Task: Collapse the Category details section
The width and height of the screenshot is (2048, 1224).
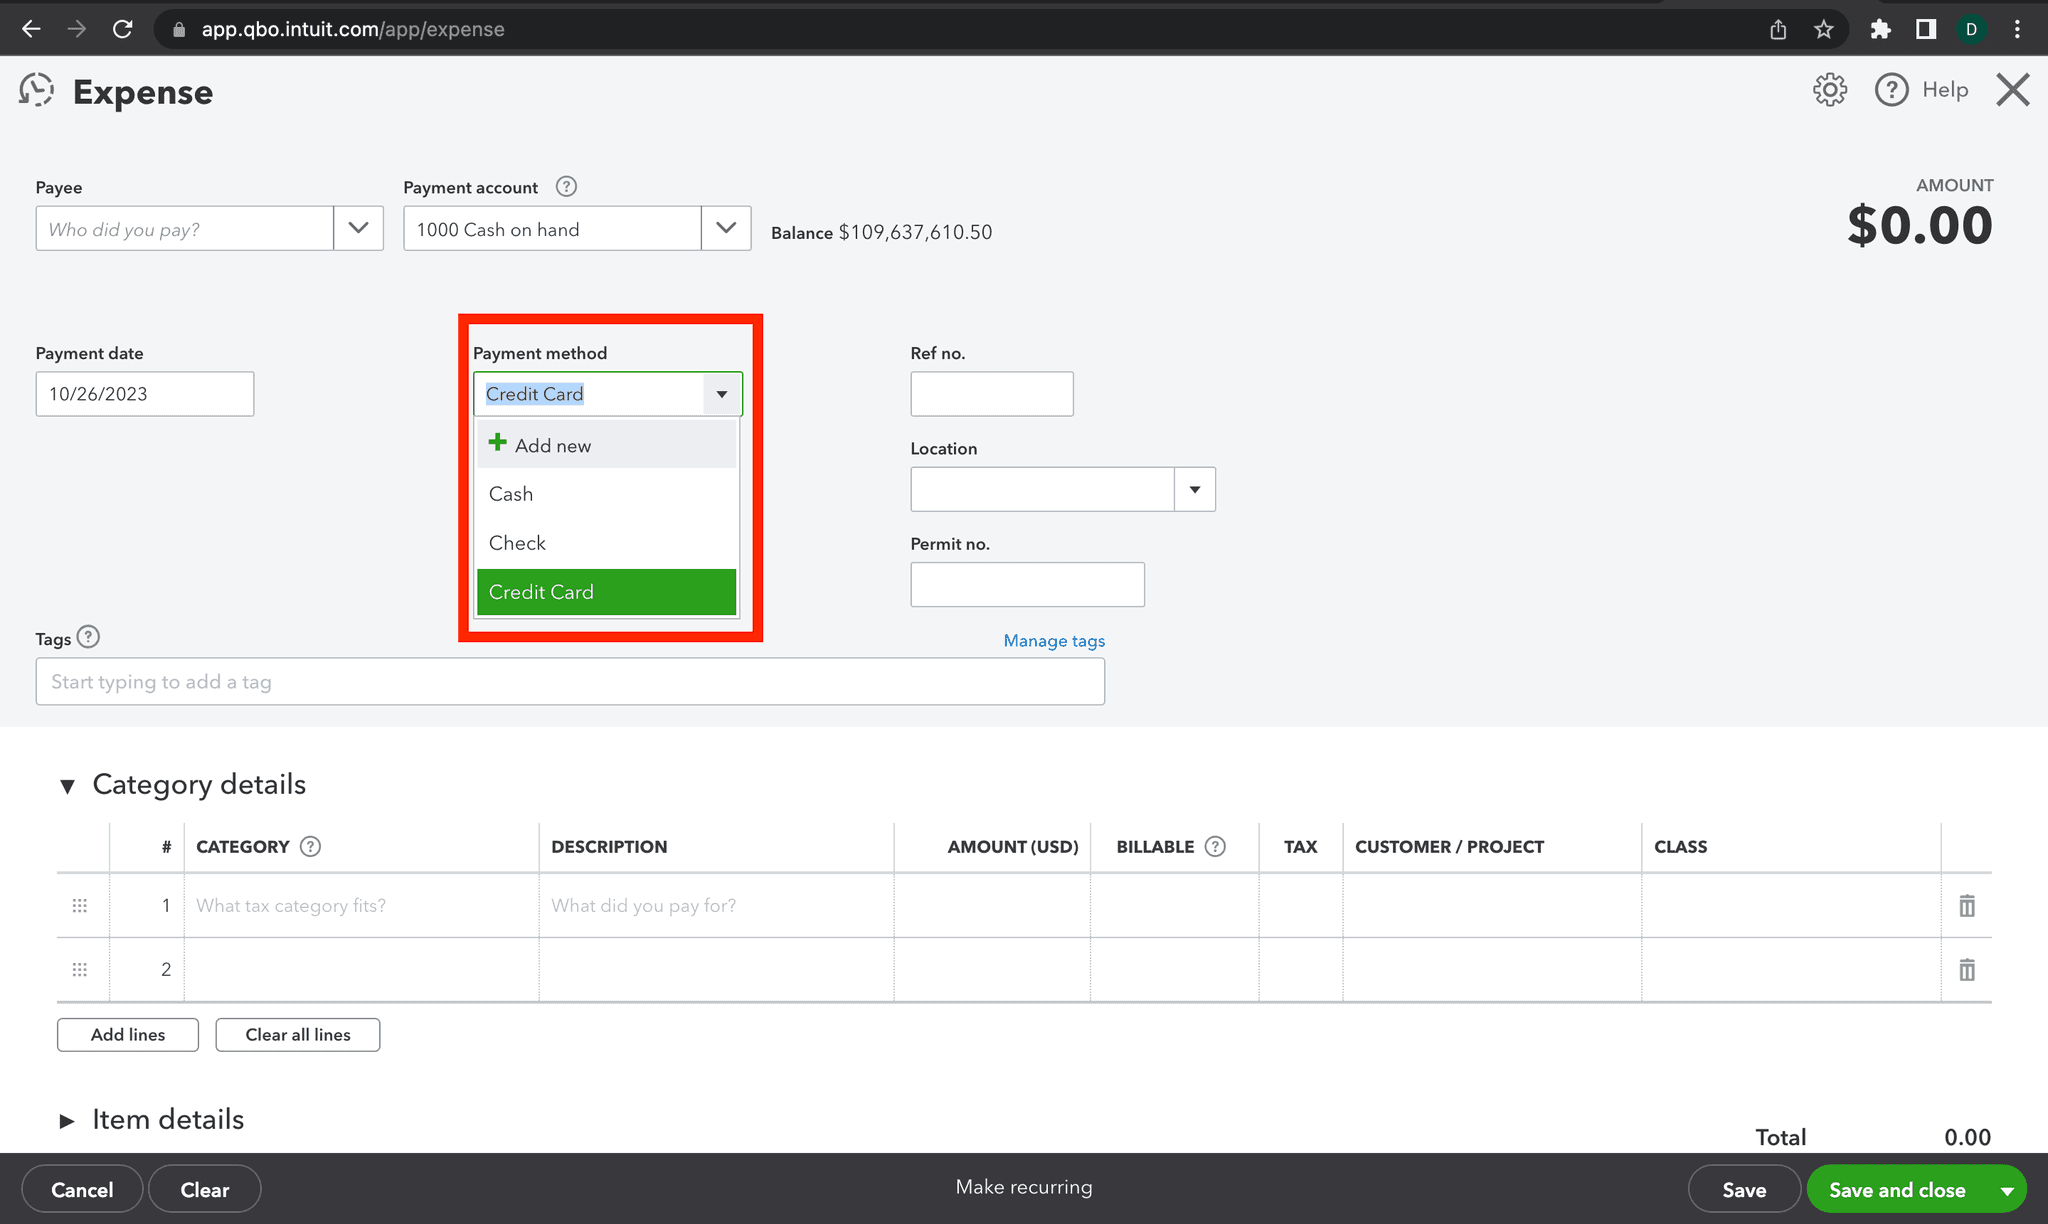Action: click(x=67, y=786)
